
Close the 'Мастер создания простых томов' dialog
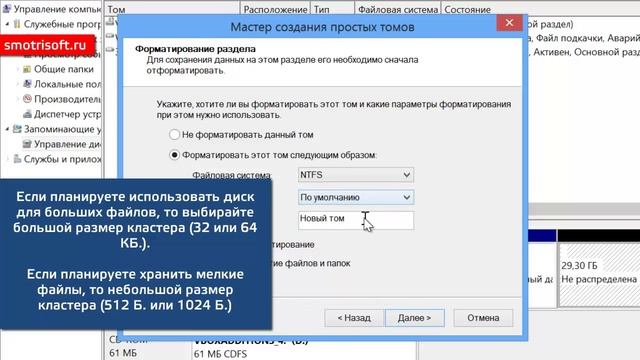click(x=509, y=23)
